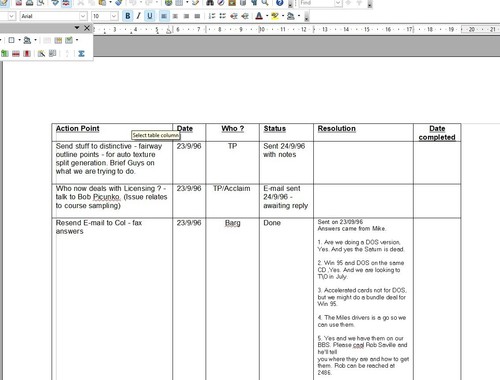Open the font size 10 dropdown

114,16
